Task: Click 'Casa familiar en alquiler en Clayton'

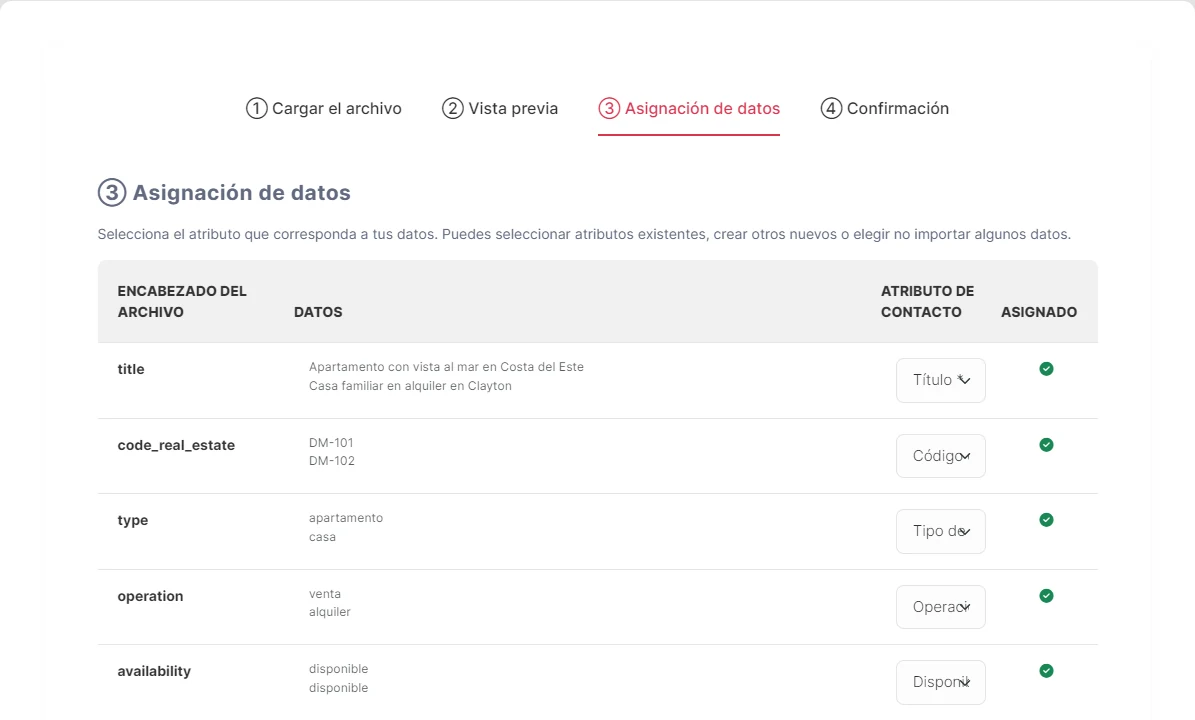Action: 410,386
